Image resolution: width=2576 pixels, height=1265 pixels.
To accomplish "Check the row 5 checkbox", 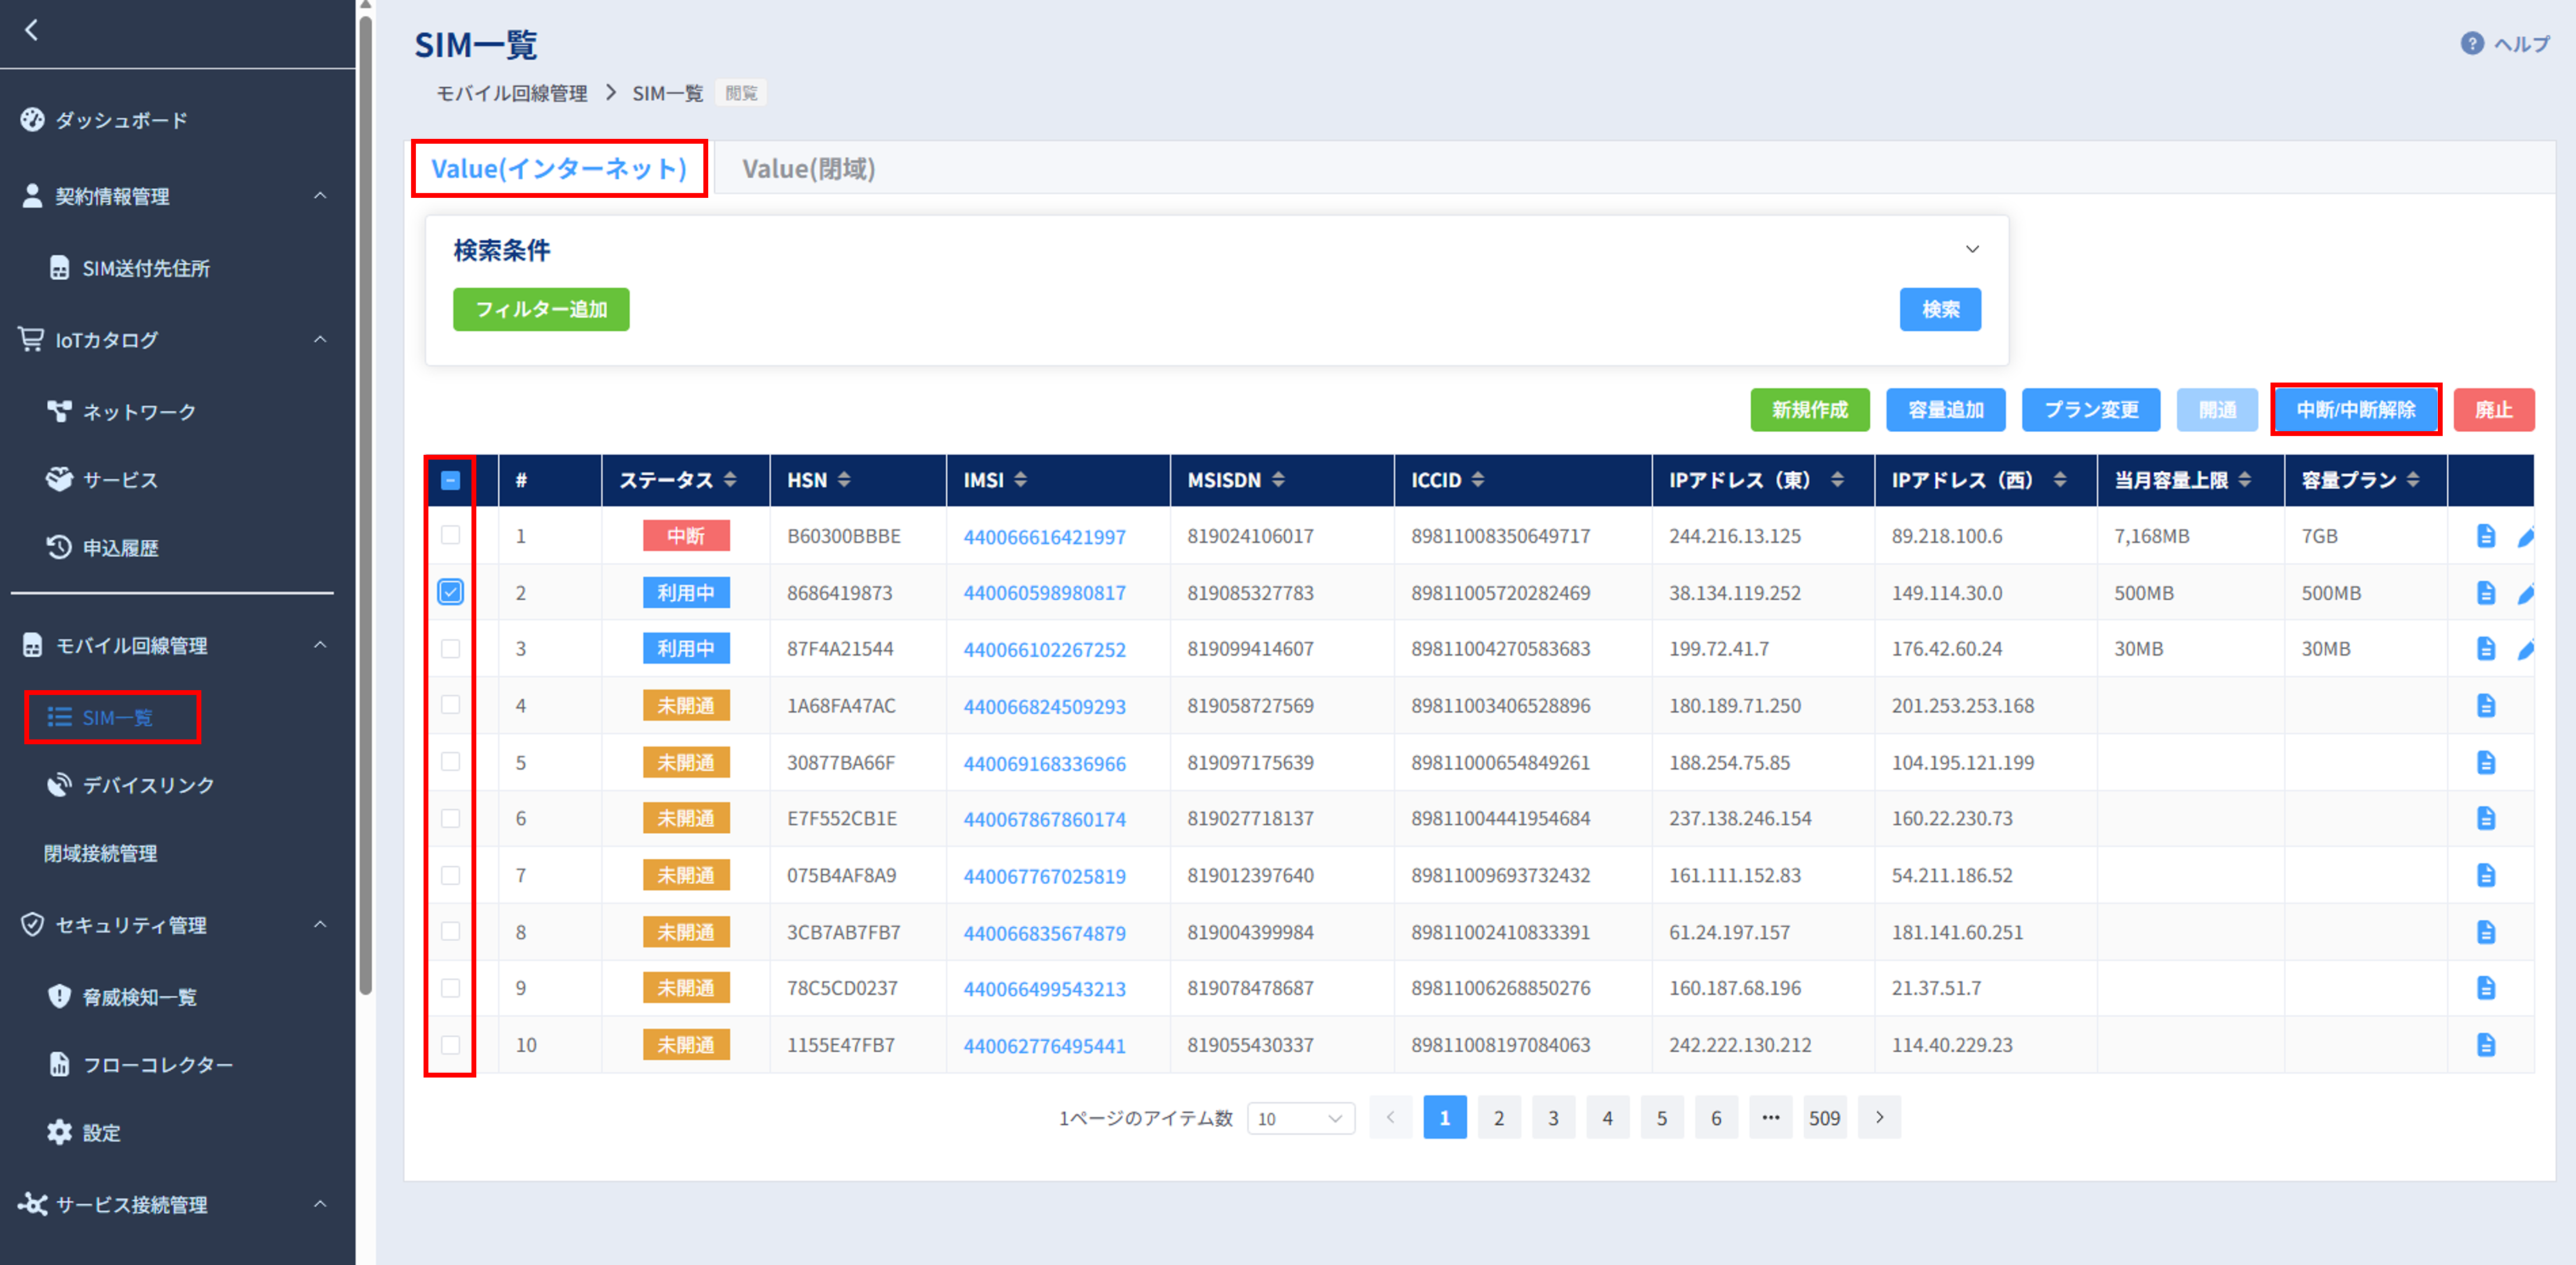I will (x=451, y=762).
